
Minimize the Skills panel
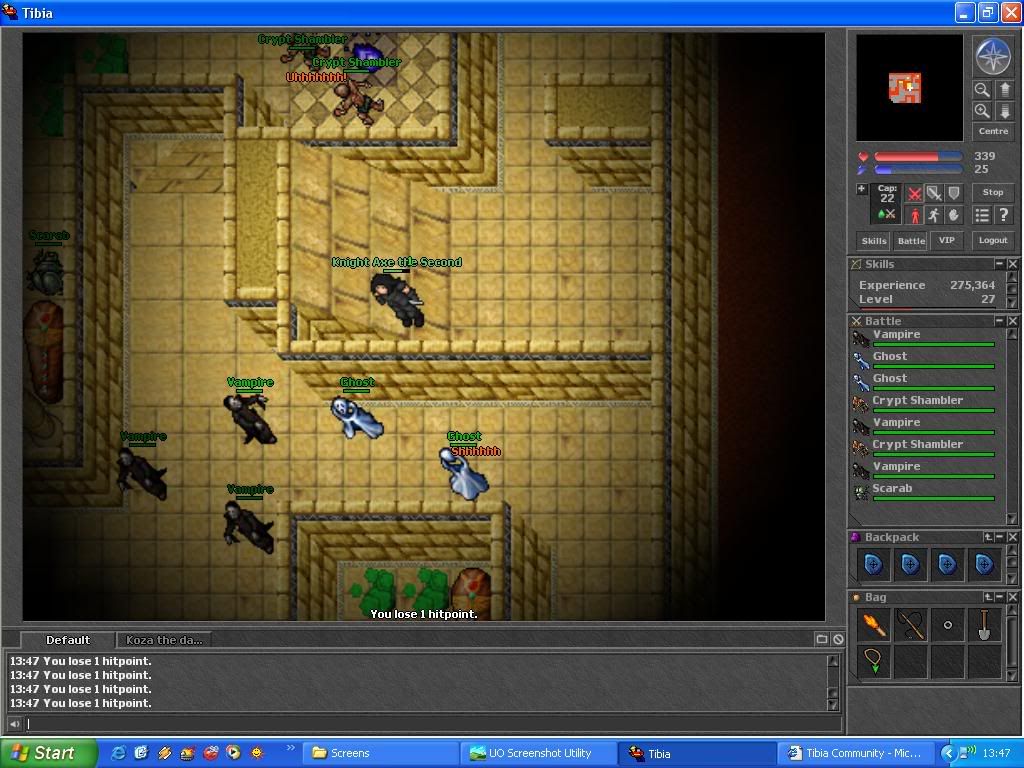[999, 264]
